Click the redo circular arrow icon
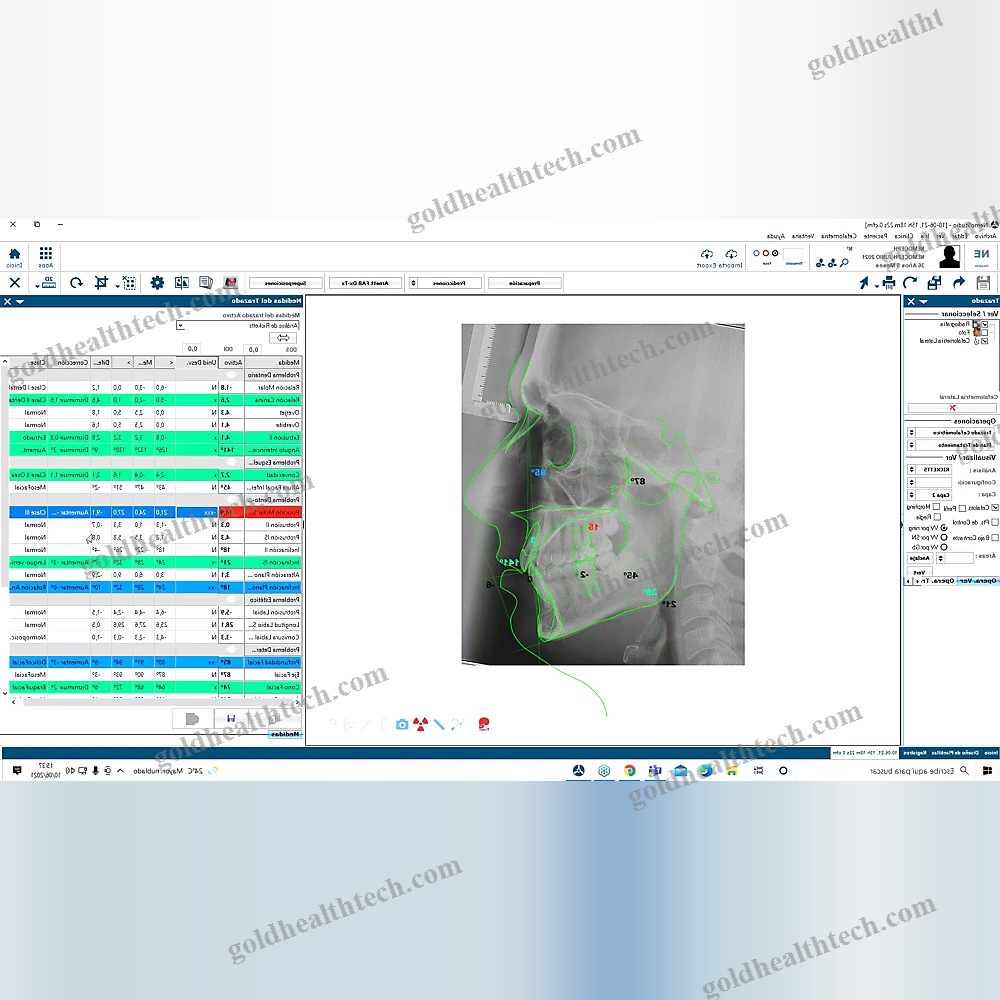This screenshot has height=1000, width=1000. [910, 283]
